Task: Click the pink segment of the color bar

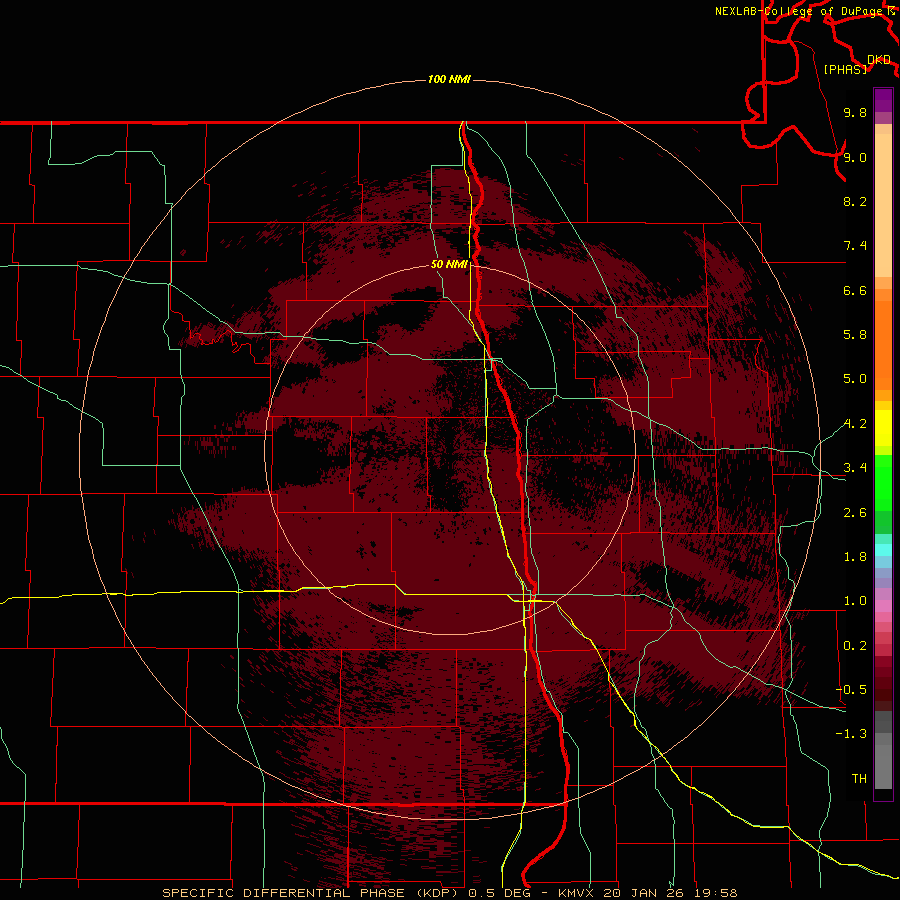Action: click(883, 606)
